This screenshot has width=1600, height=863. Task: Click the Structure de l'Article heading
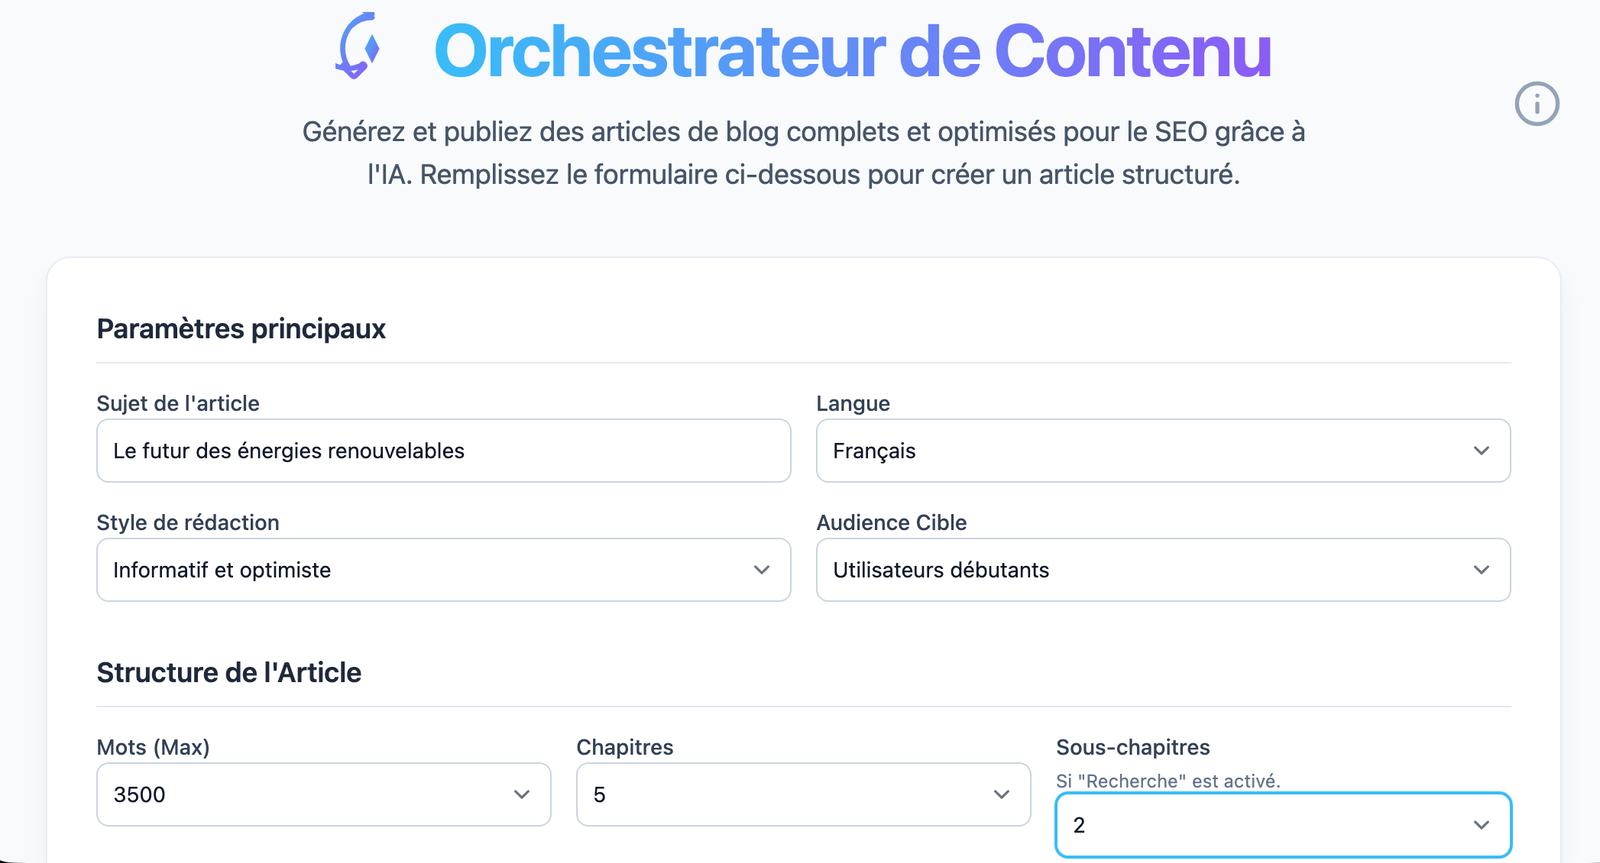click(229, 672)
